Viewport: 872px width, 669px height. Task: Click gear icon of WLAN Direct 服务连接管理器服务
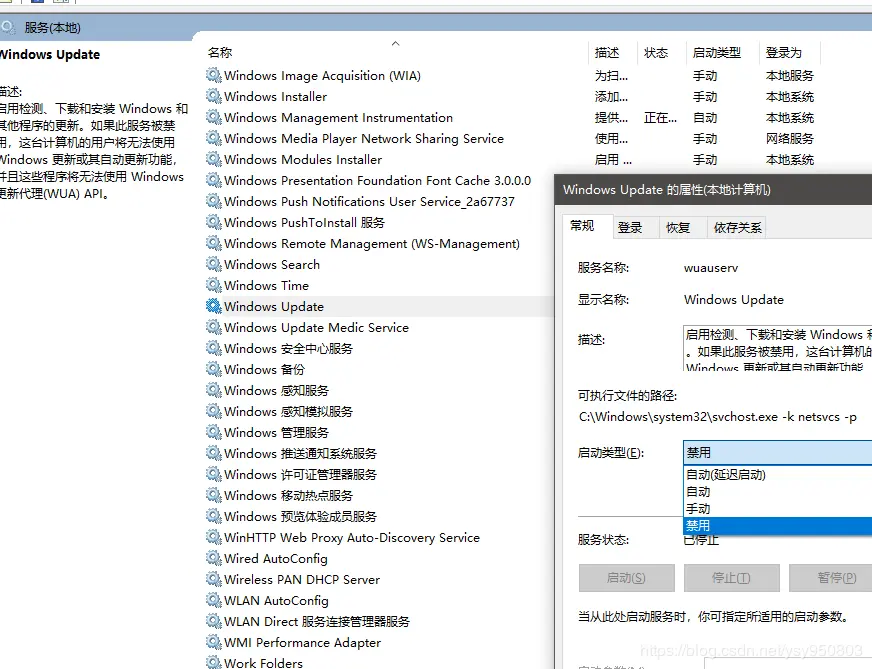(214, 621)
